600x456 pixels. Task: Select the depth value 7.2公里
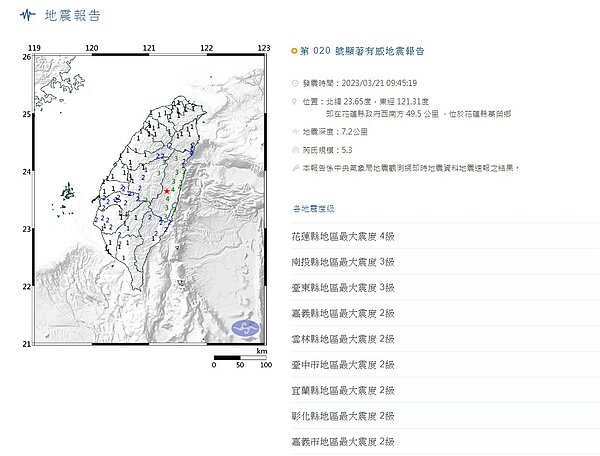[x=354, y=132]
